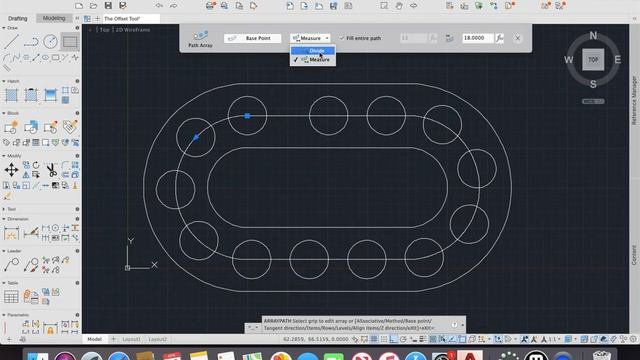Open the Content side panel

point(634,255)
